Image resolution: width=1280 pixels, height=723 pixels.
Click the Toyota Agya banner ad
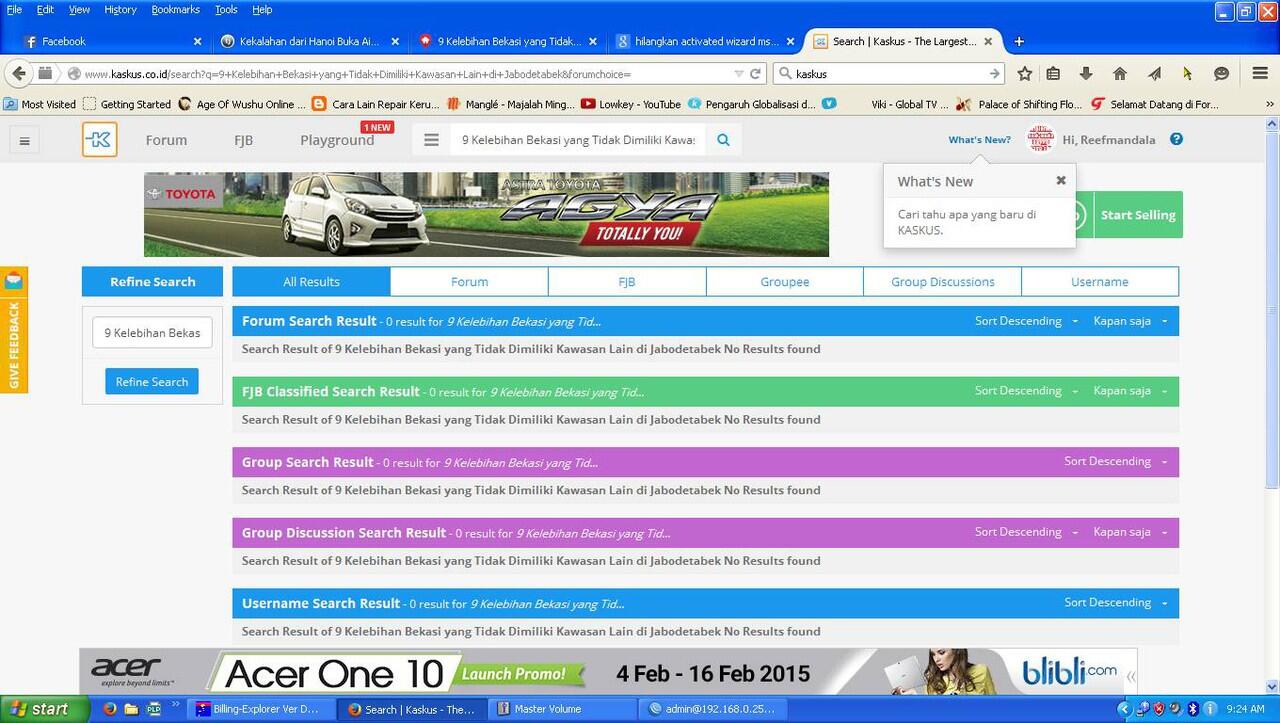click(486, 214)
